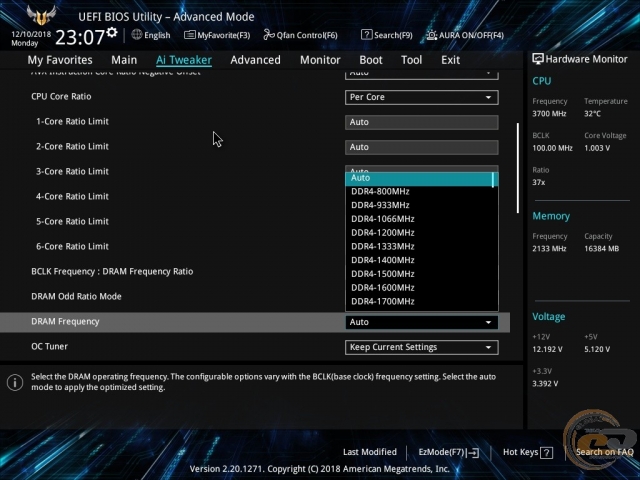Open MyFavorite(F3) list
The image size is (640, 480).
[217, 35]
